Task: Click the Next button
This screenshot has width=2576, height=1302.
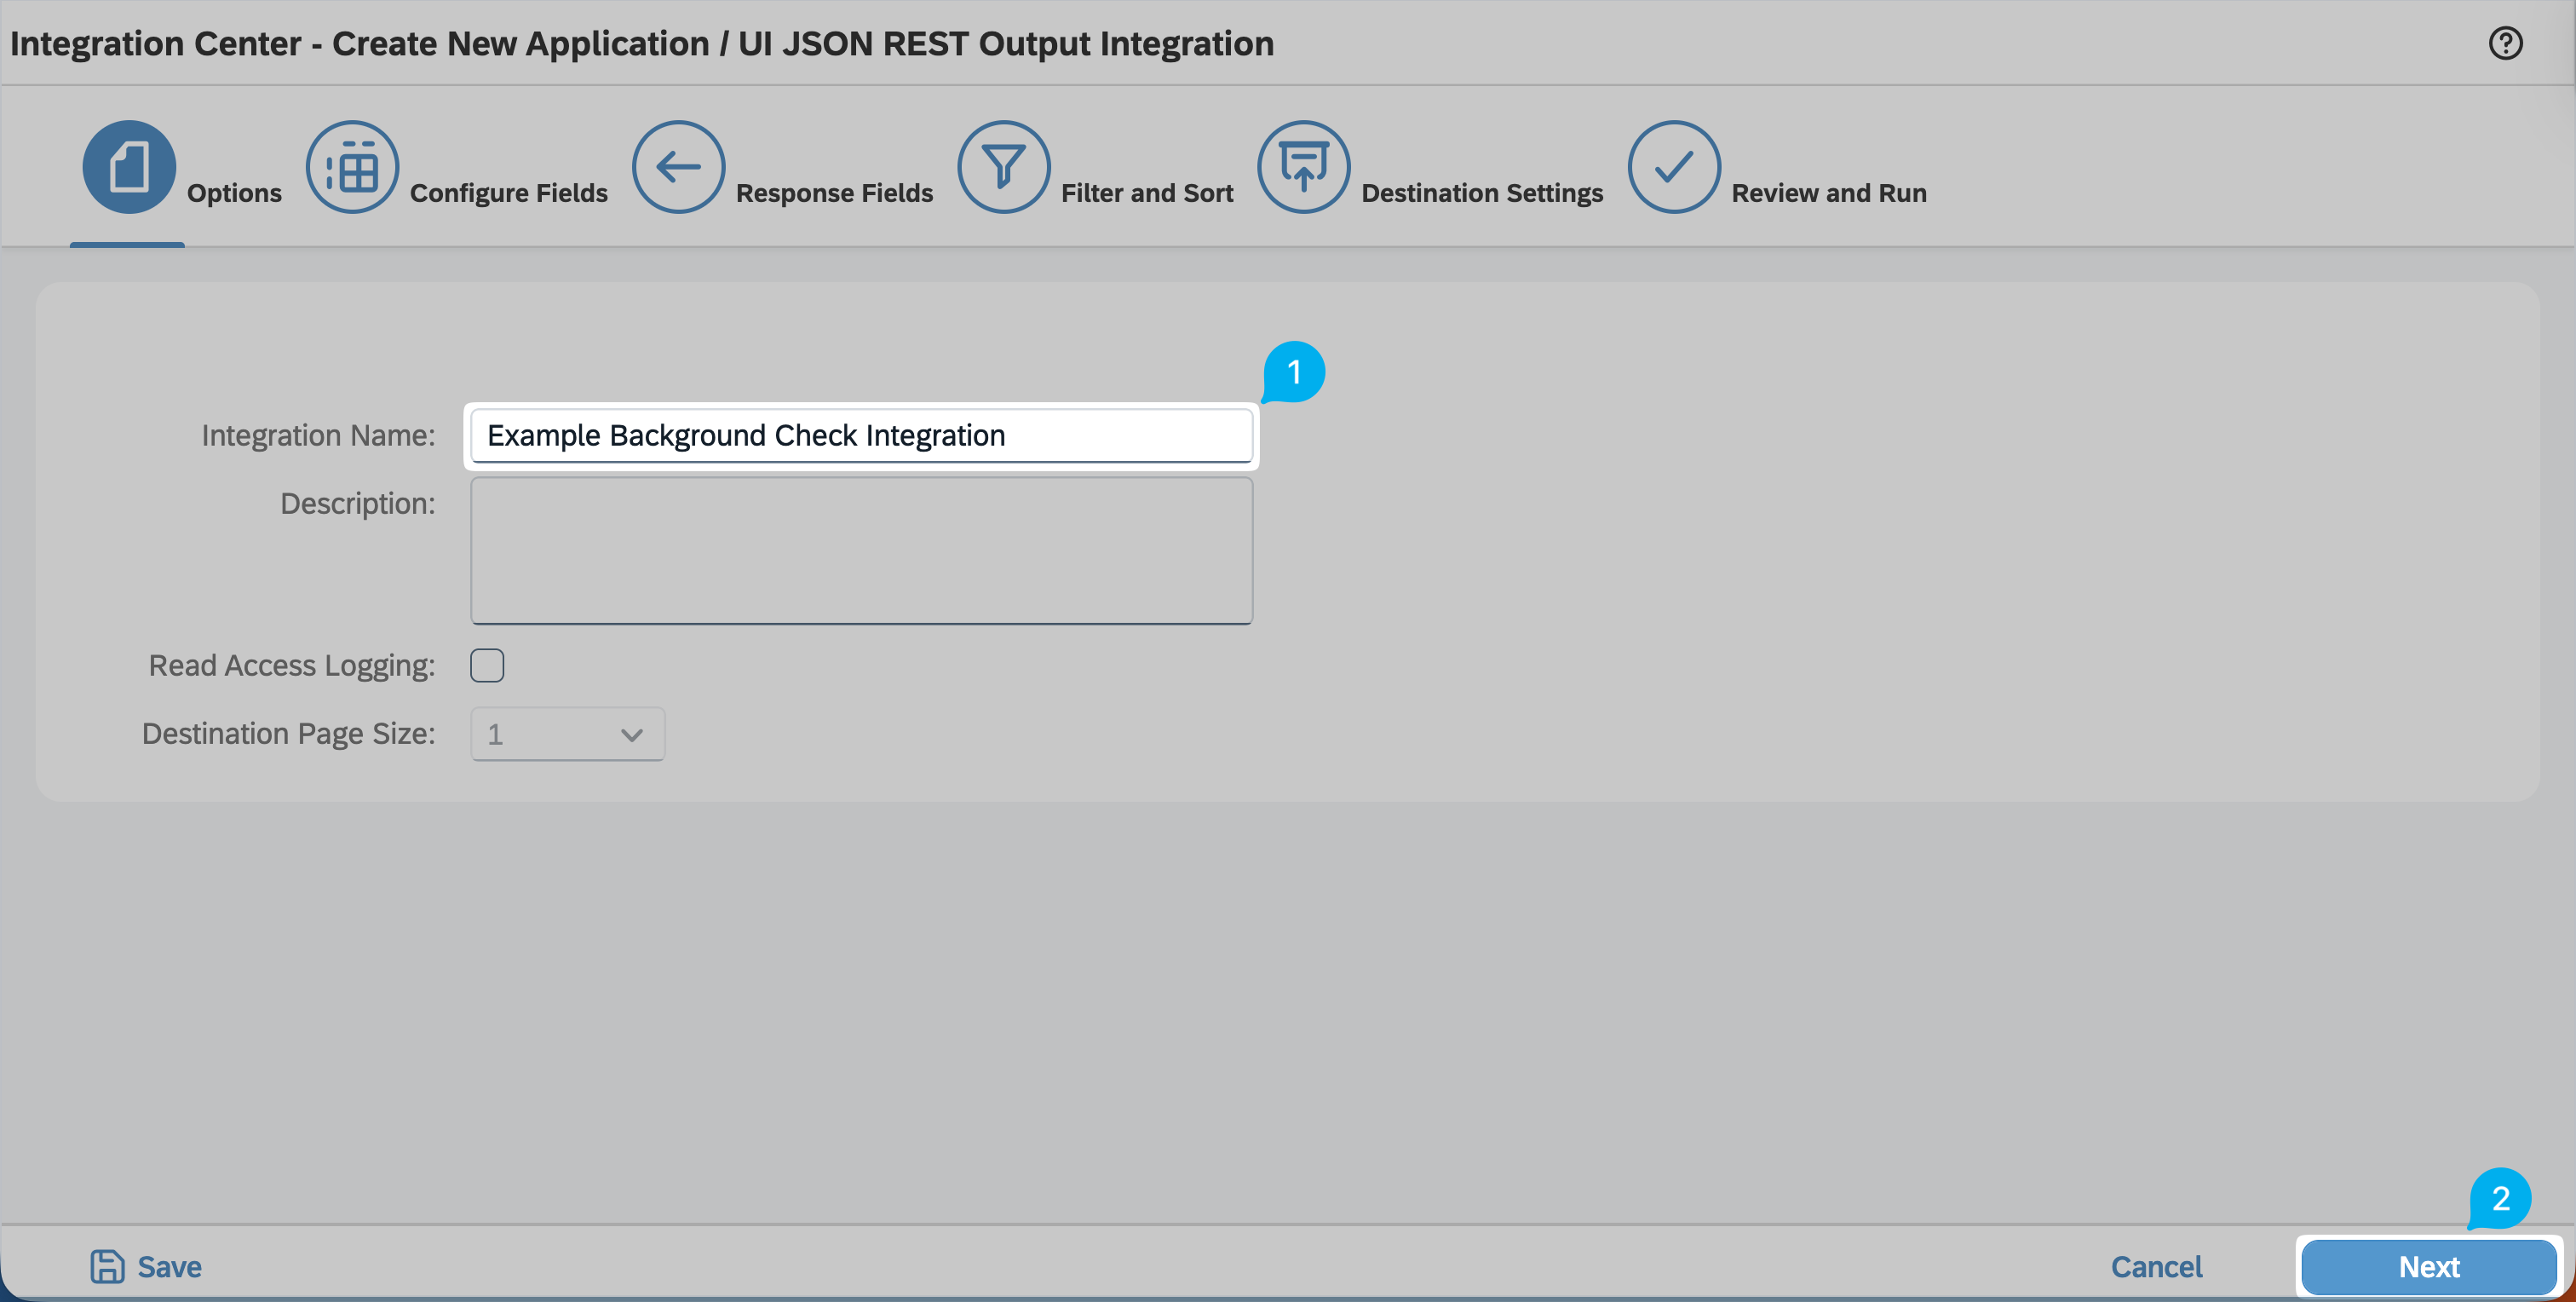Action: (x=2428, y=1266)
